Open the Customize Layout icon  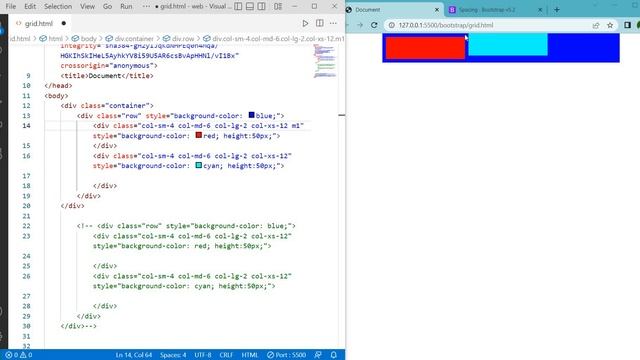[278, 7]
